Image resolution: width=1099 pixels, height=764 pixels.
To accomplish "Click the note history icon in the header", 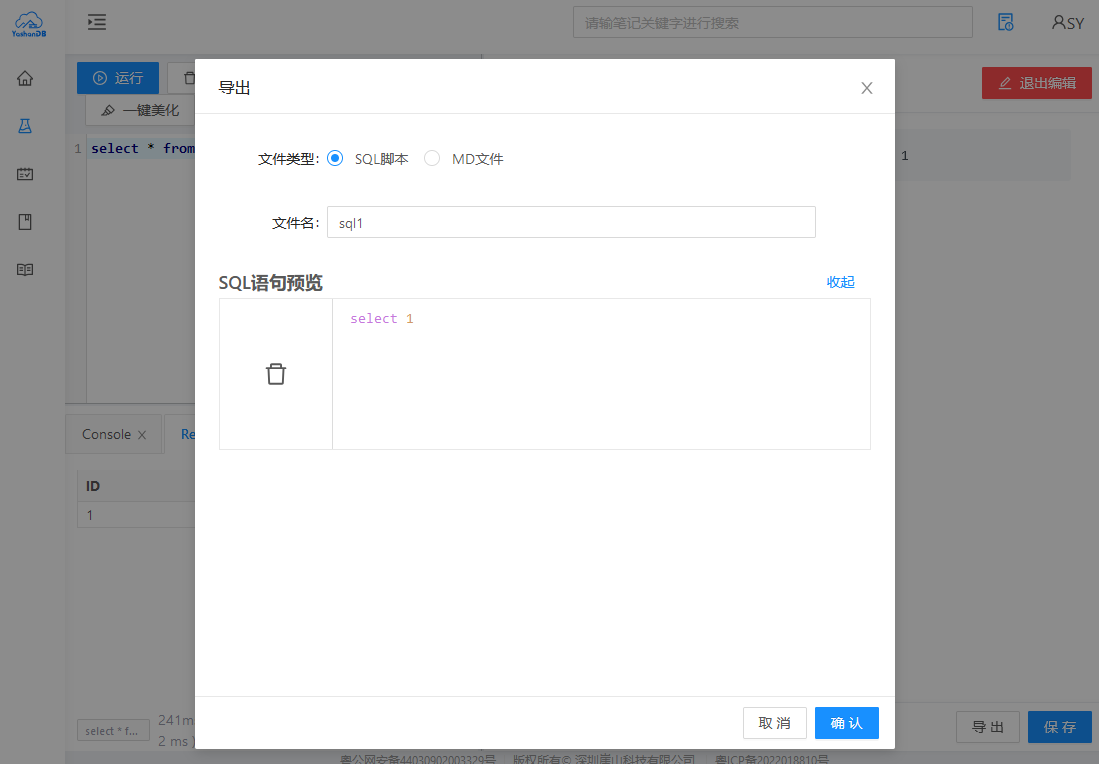I will coord(1006,22).
